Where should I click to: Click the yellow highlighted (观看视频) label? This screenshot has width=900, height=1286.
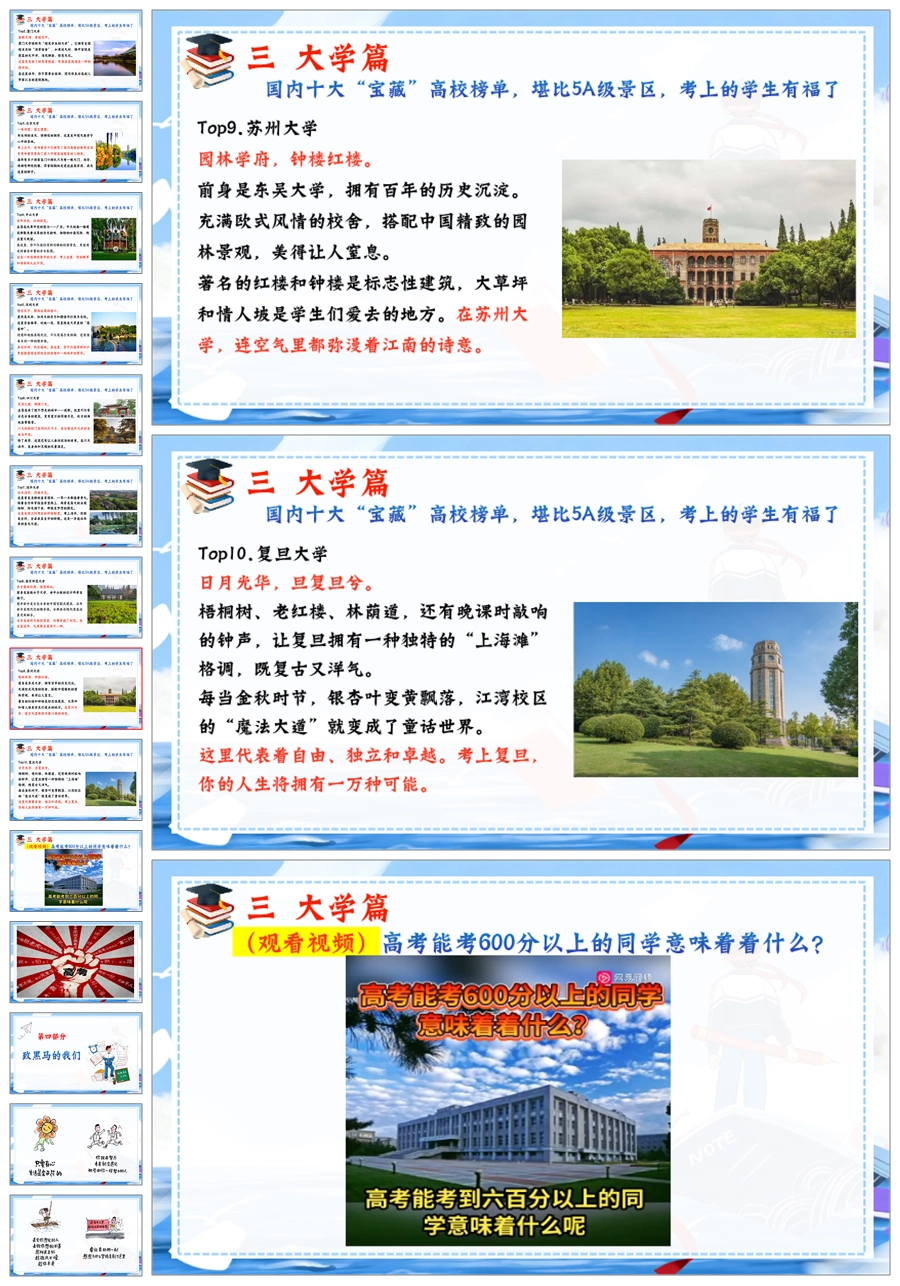point(305,943)
